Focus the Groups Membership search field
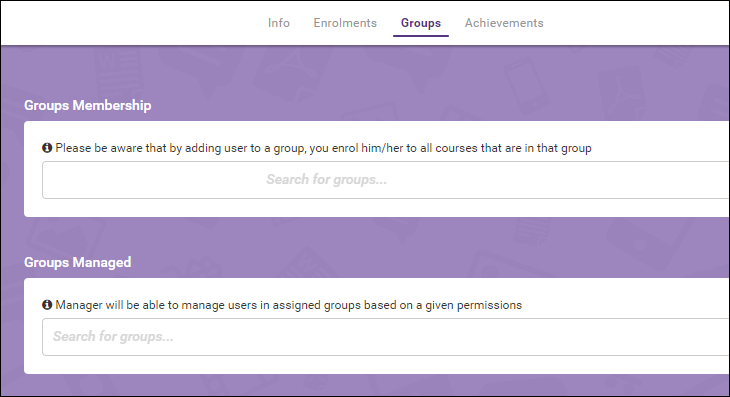This screenshot has height=397, width=730. (385, 180)
